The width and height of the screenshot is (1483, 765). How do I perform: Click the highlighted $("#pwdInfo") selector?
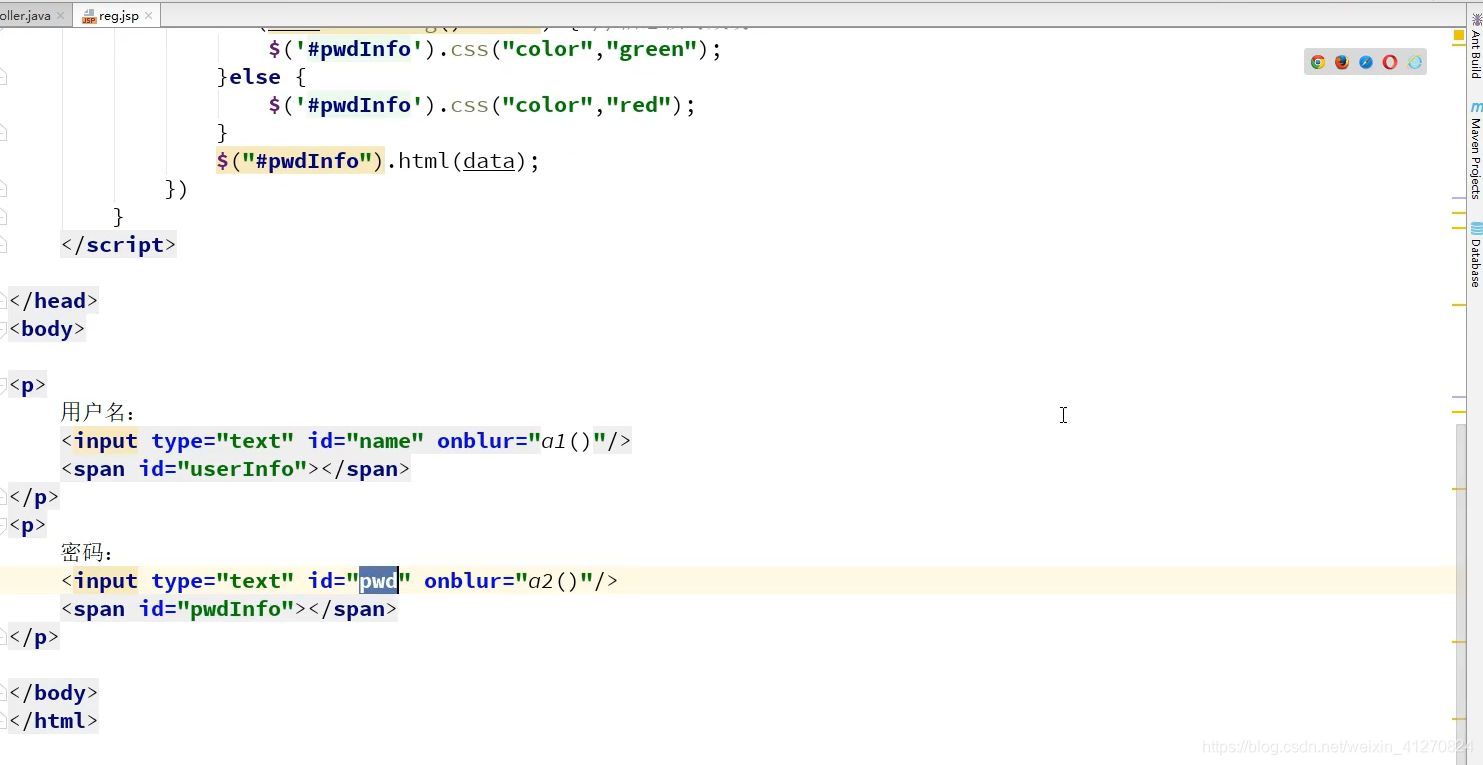click(301, 161)
